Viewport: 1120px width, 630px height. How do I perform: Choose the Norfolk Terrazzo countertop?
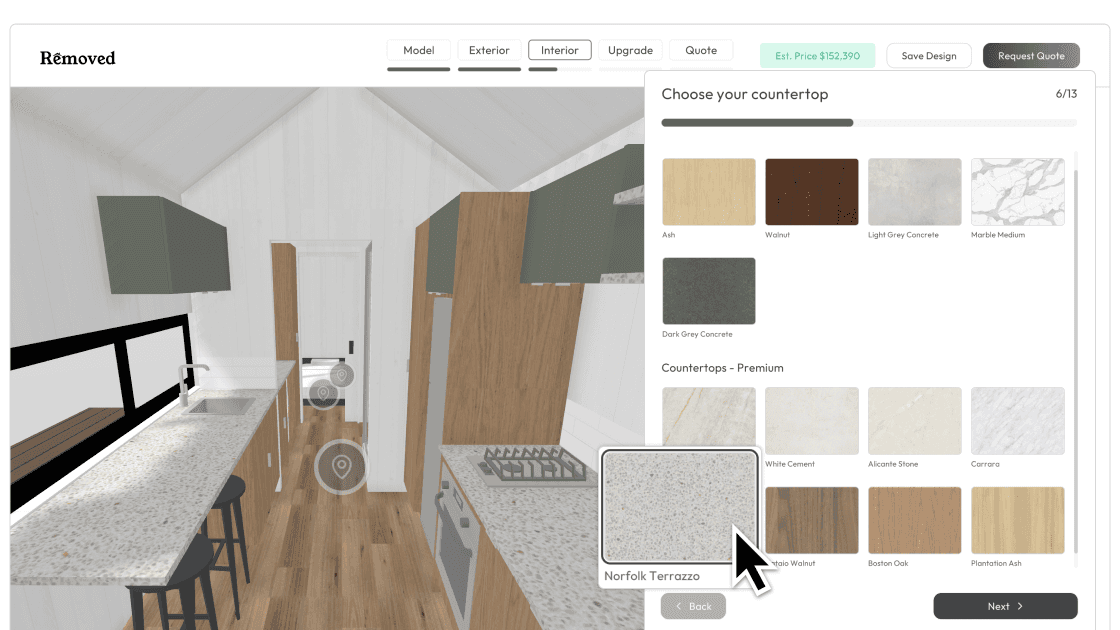[x=680, y=508]
